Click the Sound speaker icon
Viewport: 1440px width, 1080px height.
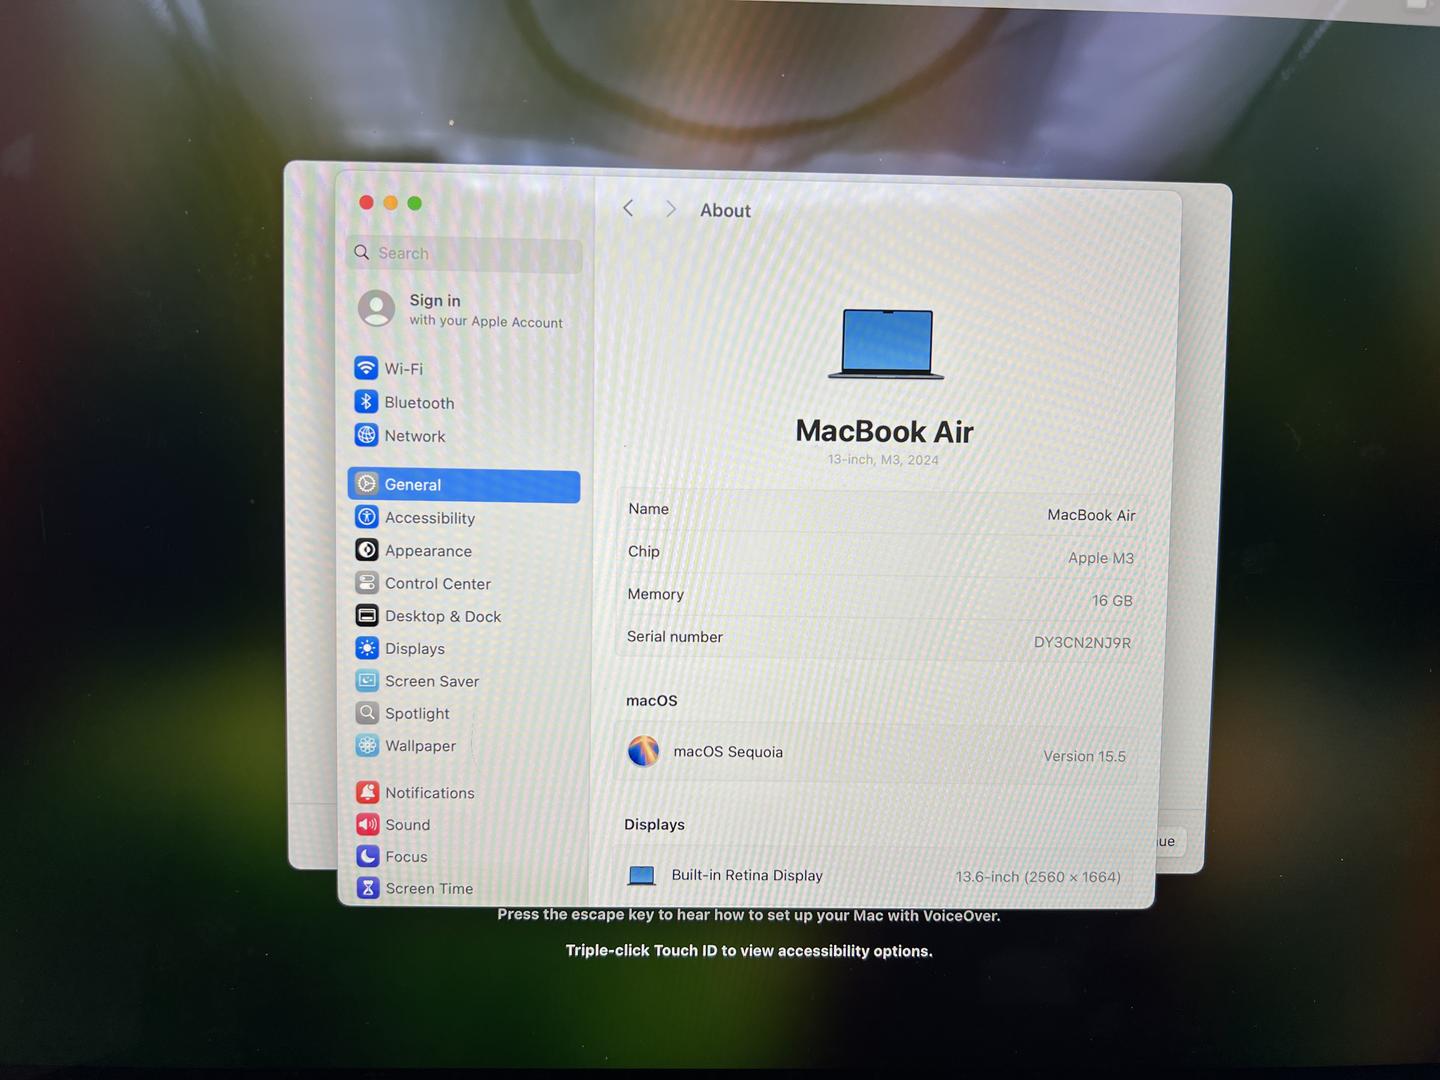368,824
